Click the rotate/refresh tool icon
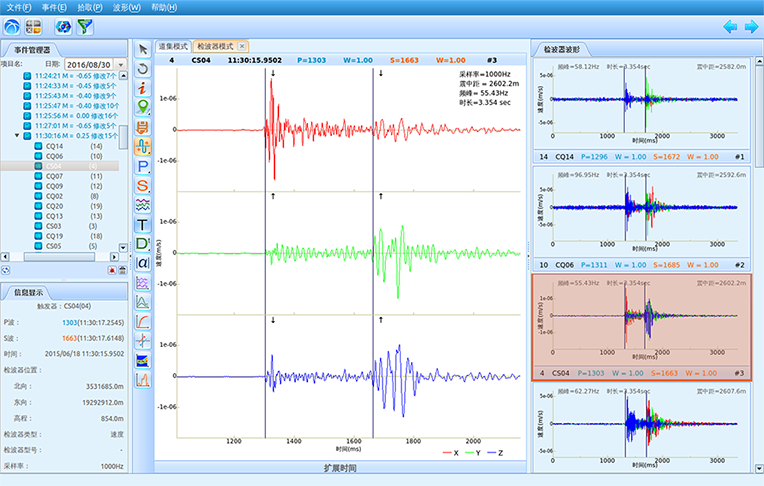The image size is (764, 486). [x=143, y=68]
